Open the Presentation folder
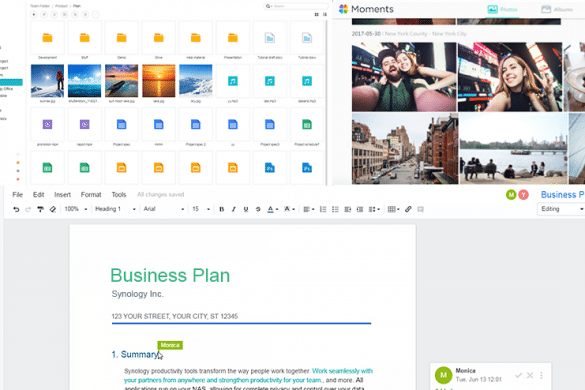 (x=233, y=38)
